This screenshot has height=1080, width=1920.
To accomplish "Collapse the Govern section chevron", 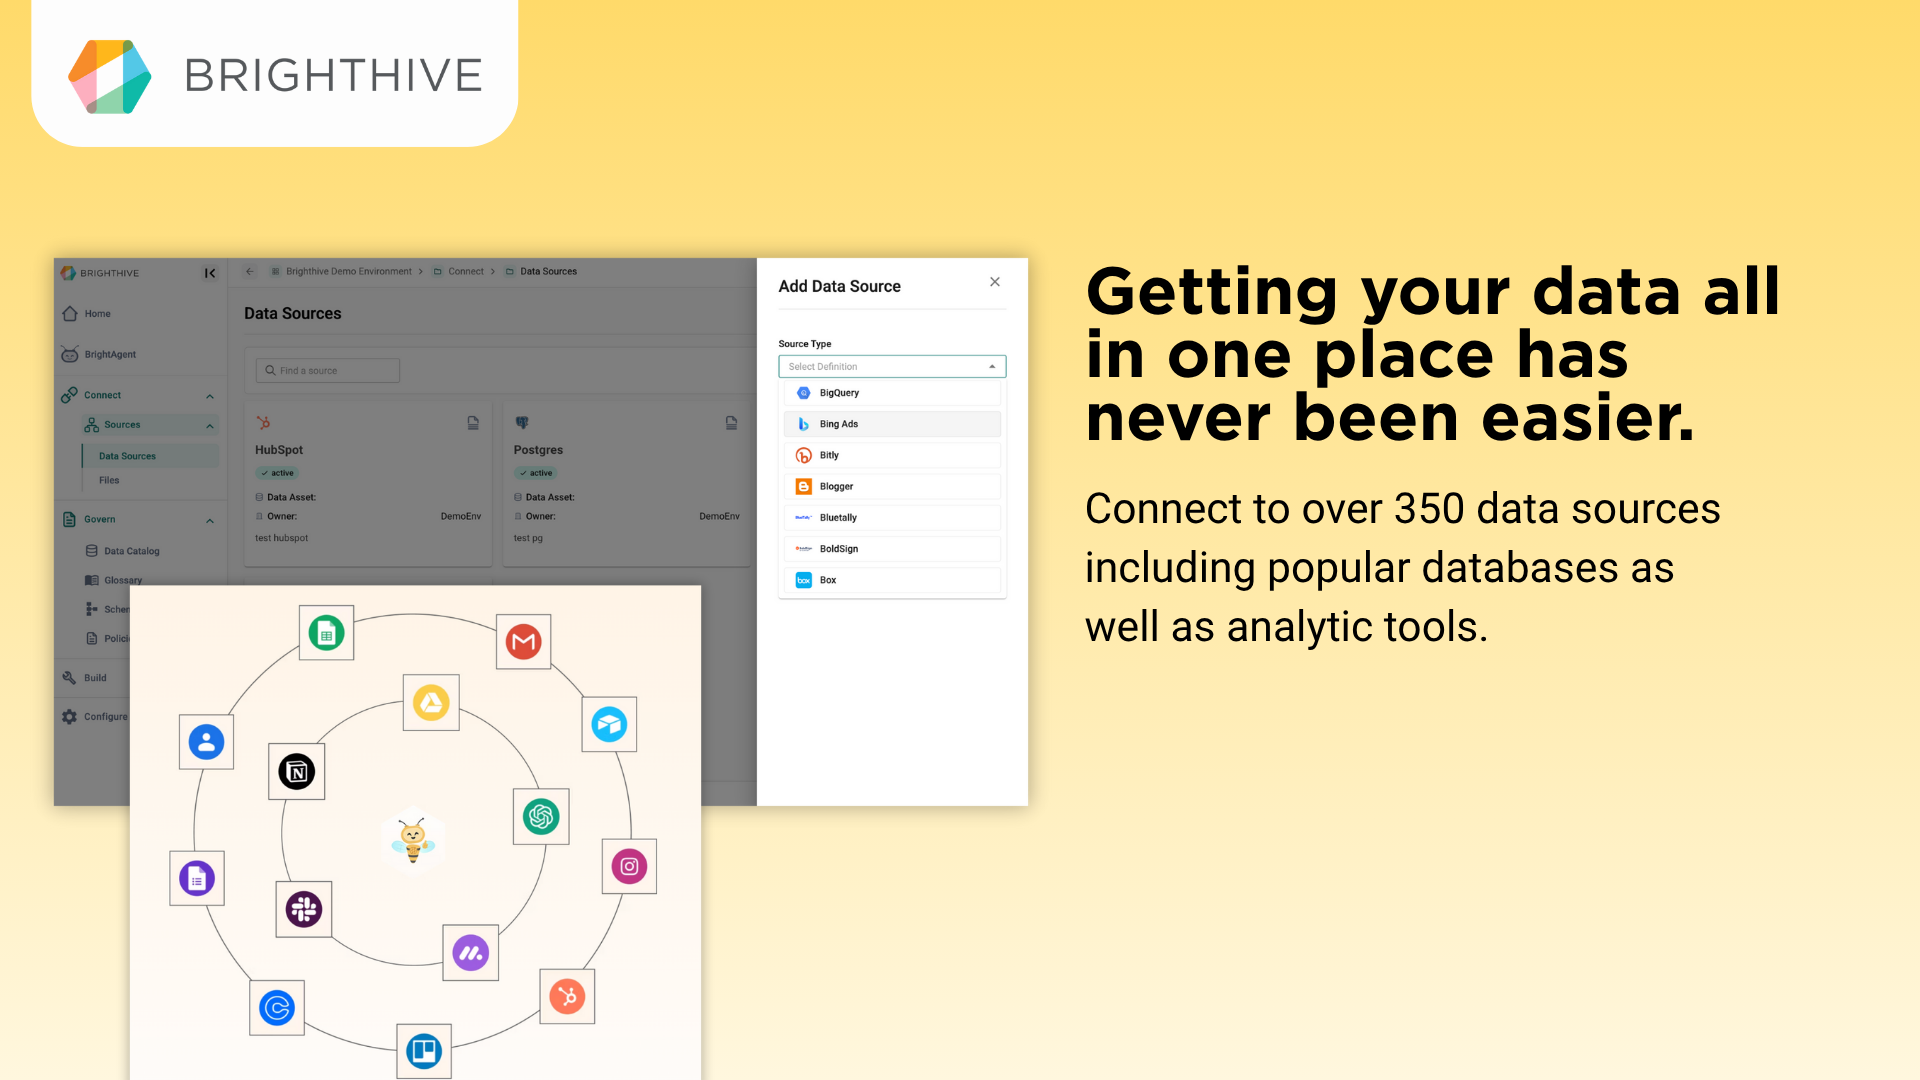I will pos(210,520).
